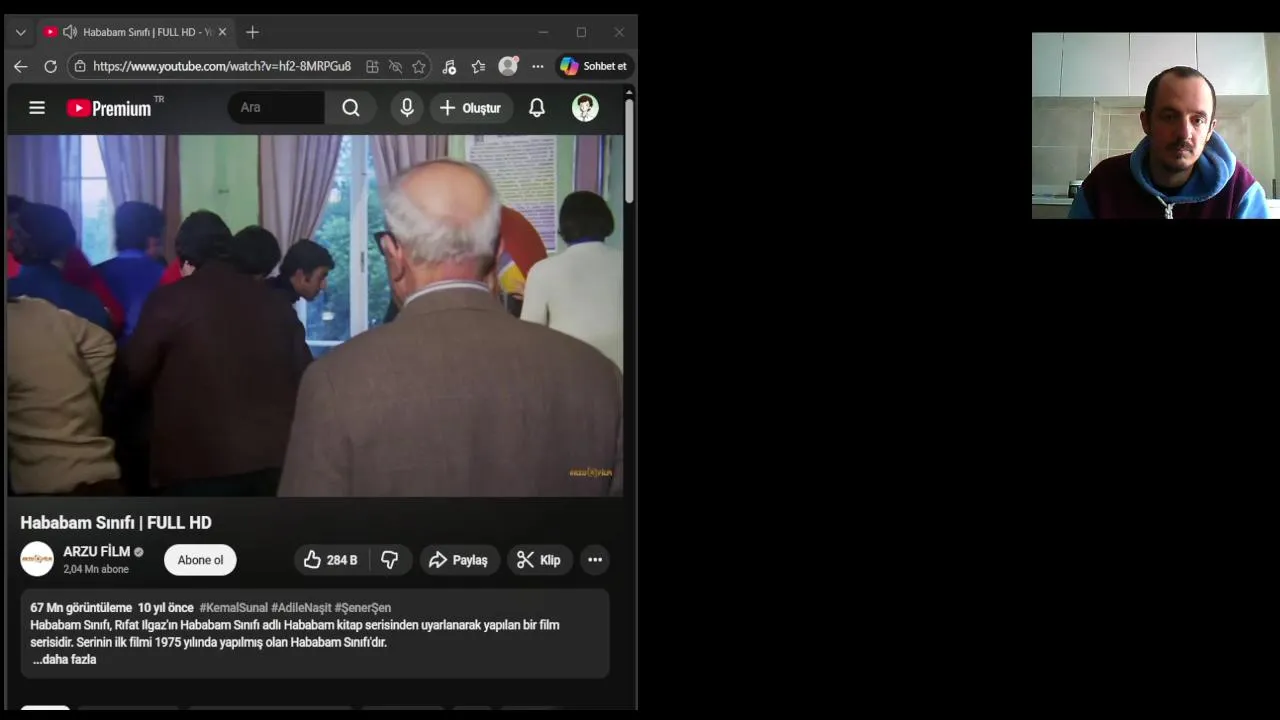Open the favorites list toolbar icon

click(x=478, y=66)
